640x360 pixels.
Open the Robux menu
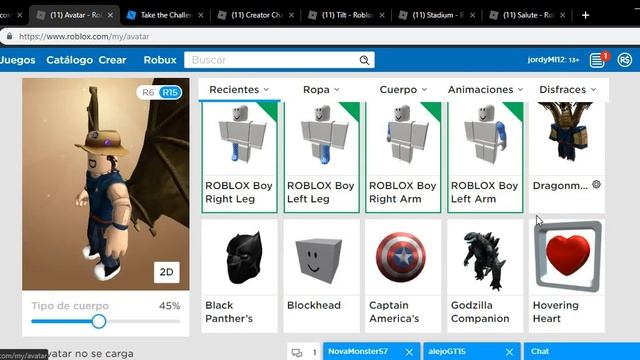[x=160, y=60]
